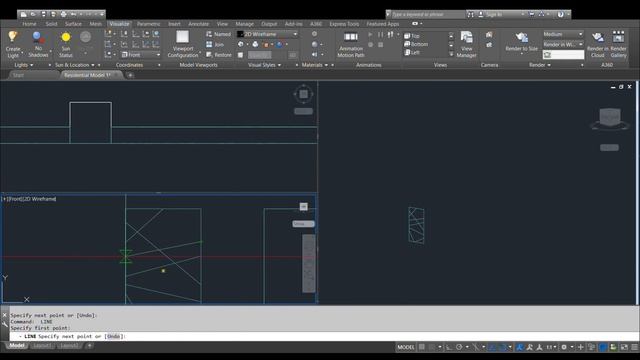
Task: Click the Render in Cloud icon
Action: (x=598, y=38)
